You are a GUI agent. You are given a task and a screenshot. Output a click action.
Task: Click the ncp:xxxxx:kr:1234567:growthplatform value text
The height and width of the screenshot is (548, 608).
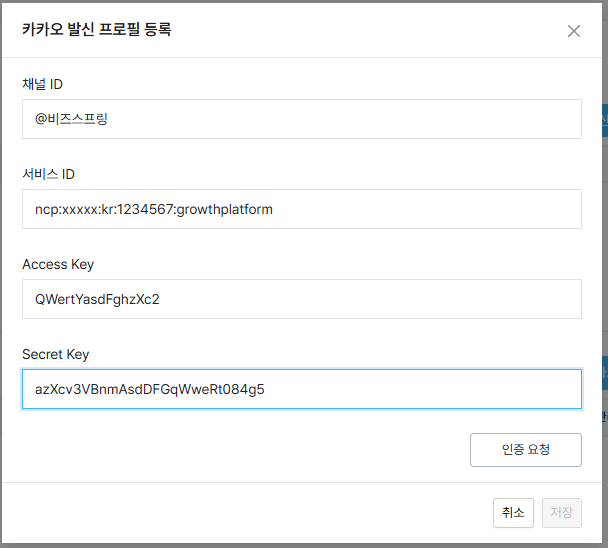pos(154,209)
